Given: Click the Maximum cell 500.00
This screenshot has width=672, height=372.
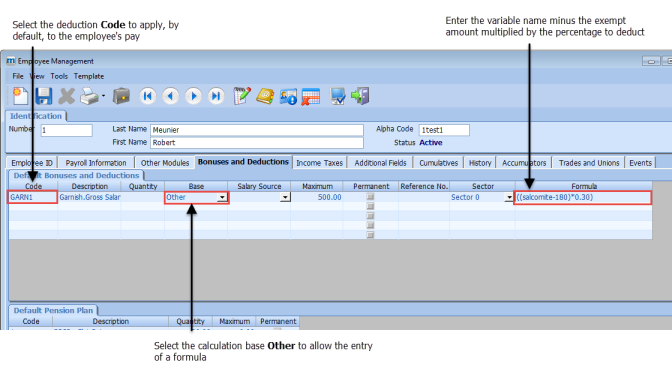Looking at the screenshot, I should pos(317,197).
